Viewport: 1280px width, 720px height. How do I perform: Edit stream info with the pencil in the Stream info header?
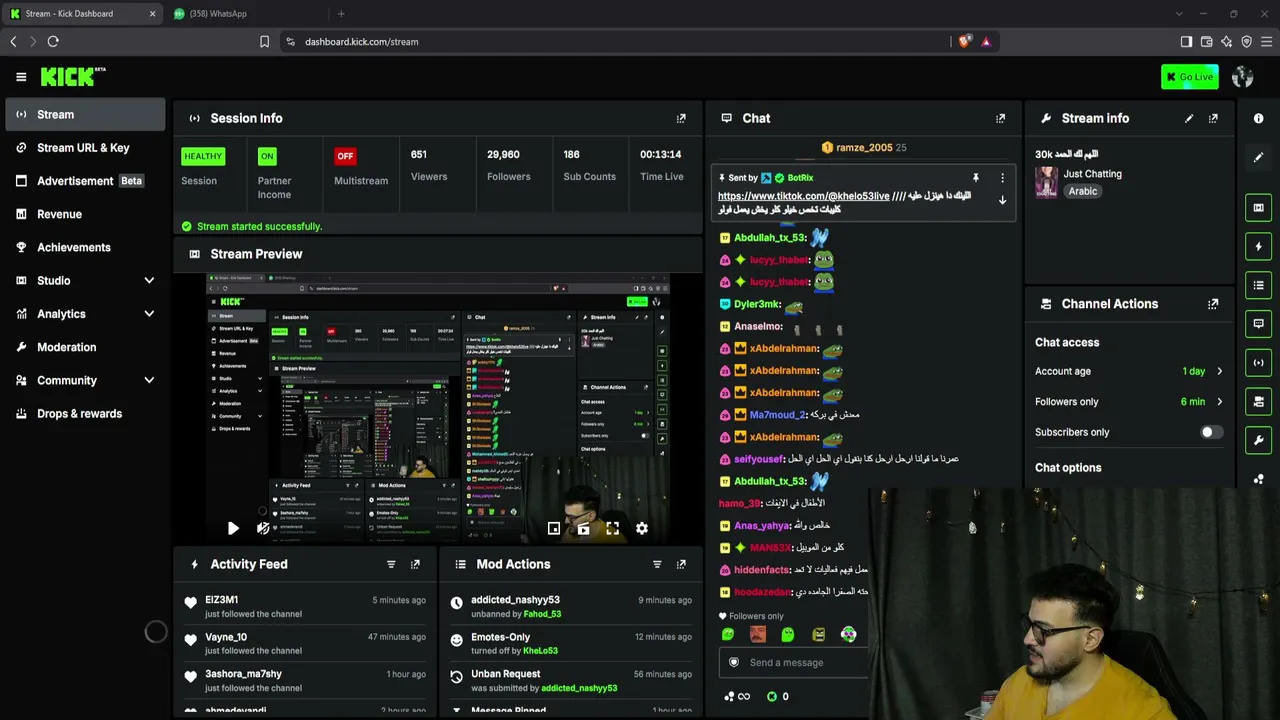click(1189, 118)
